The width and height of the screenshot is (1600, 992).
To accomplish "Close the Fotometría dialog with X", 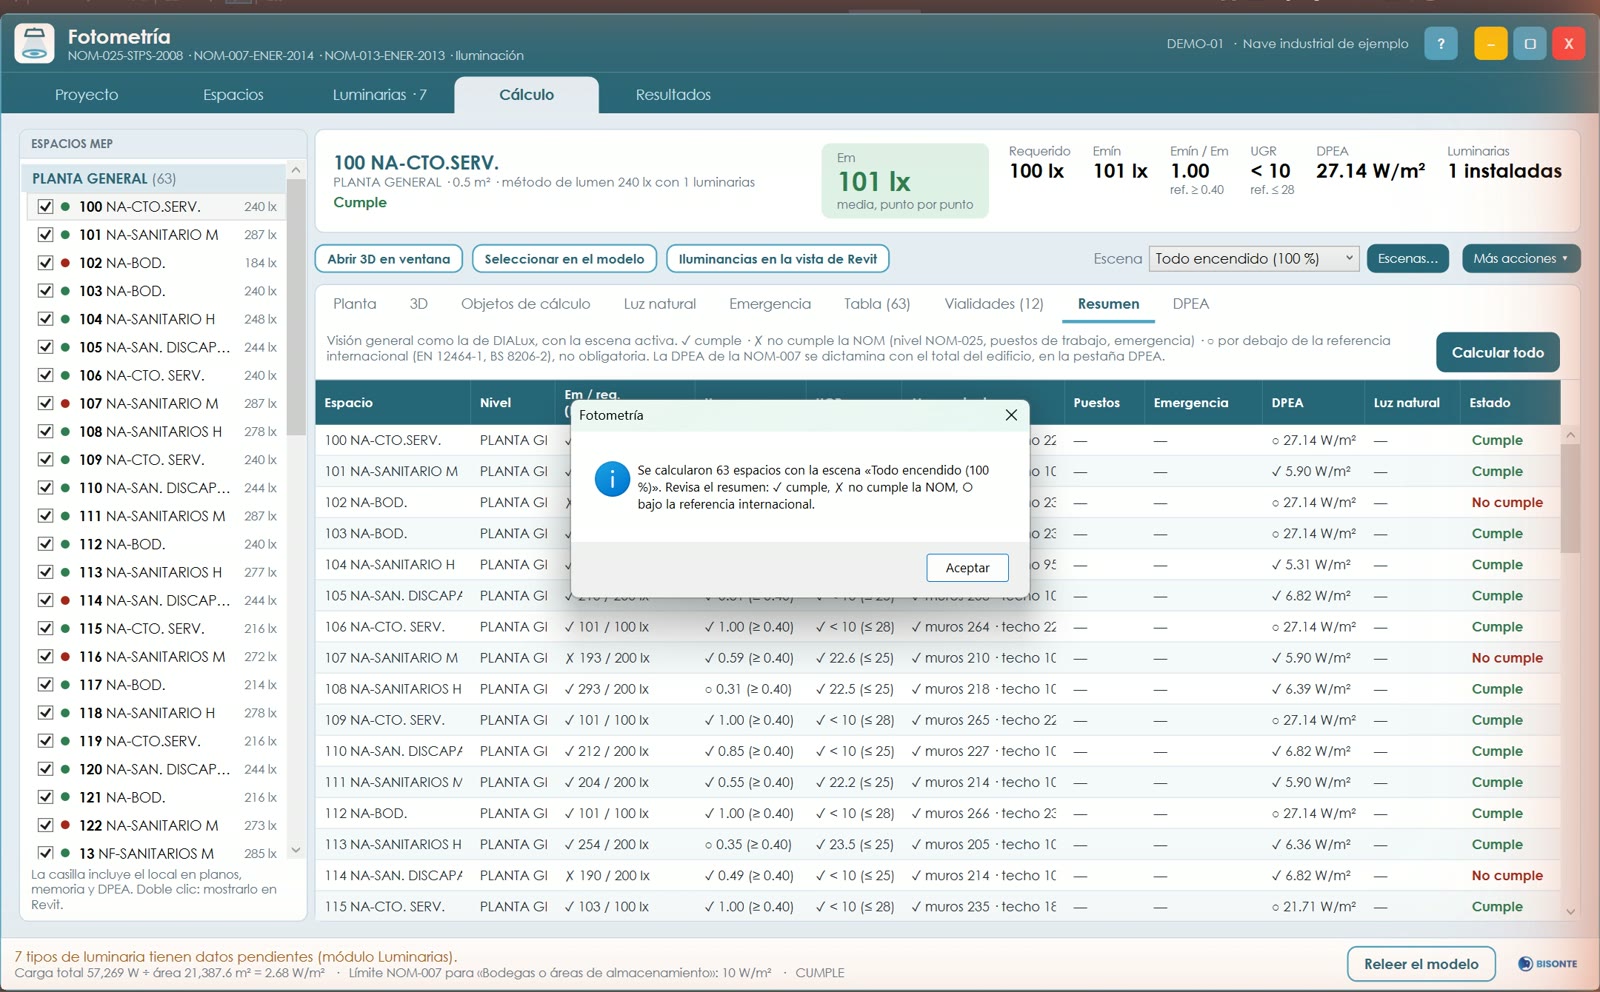I will 1011,415.
